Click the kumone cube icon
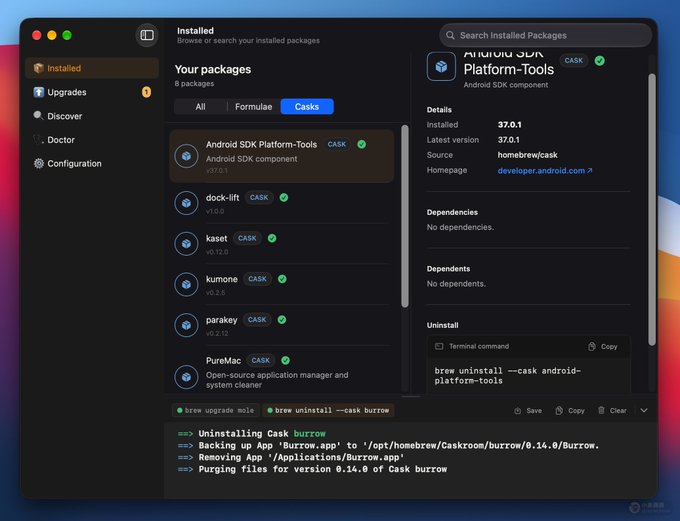 pos(186,285)
